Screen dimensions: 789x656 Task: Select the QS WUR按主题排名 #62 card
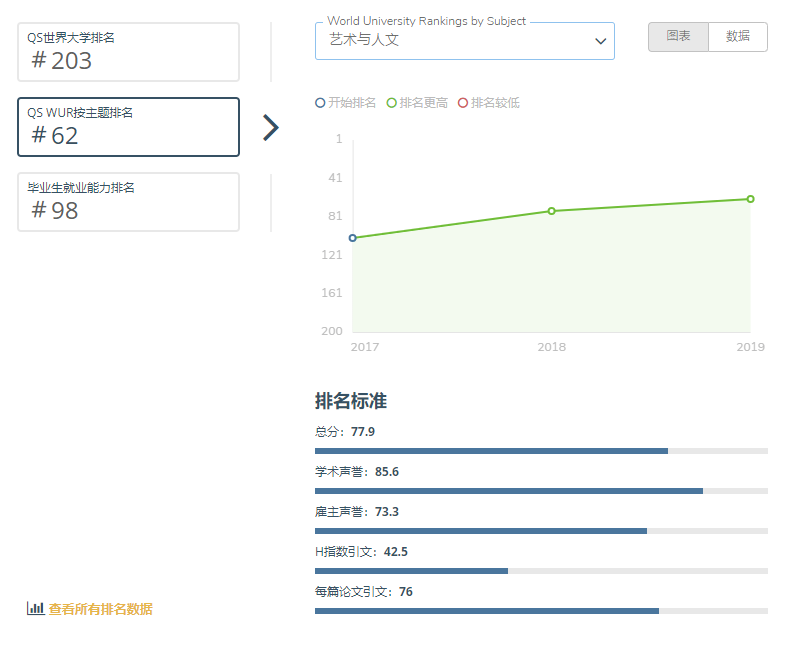click(128, 127)
